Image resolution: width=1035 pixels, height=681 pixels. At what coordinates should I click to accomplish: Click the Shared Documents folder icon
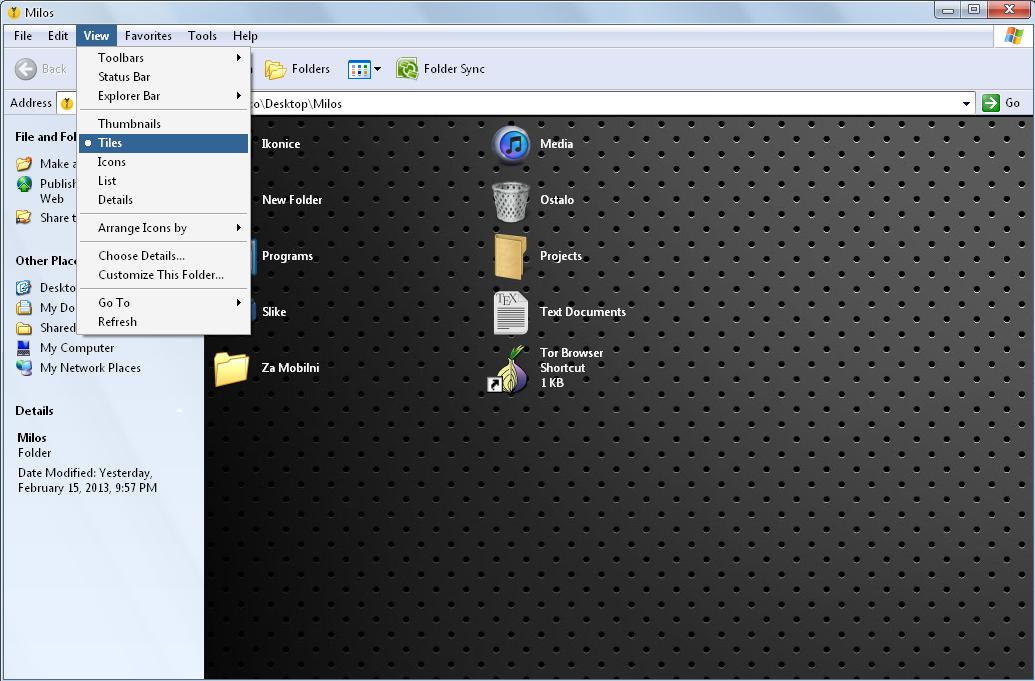tap(24, 328)
